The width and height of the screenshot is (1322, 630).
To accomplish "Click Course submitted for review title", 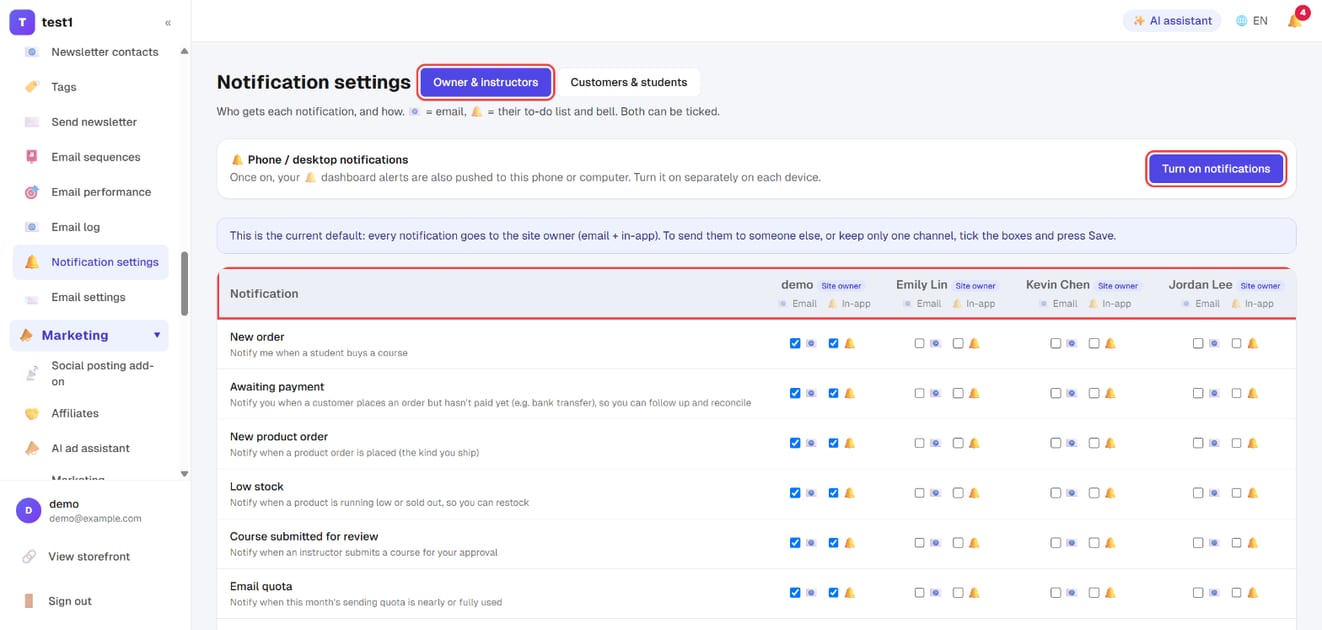I will pyautogui.click(x=304, y=537).
